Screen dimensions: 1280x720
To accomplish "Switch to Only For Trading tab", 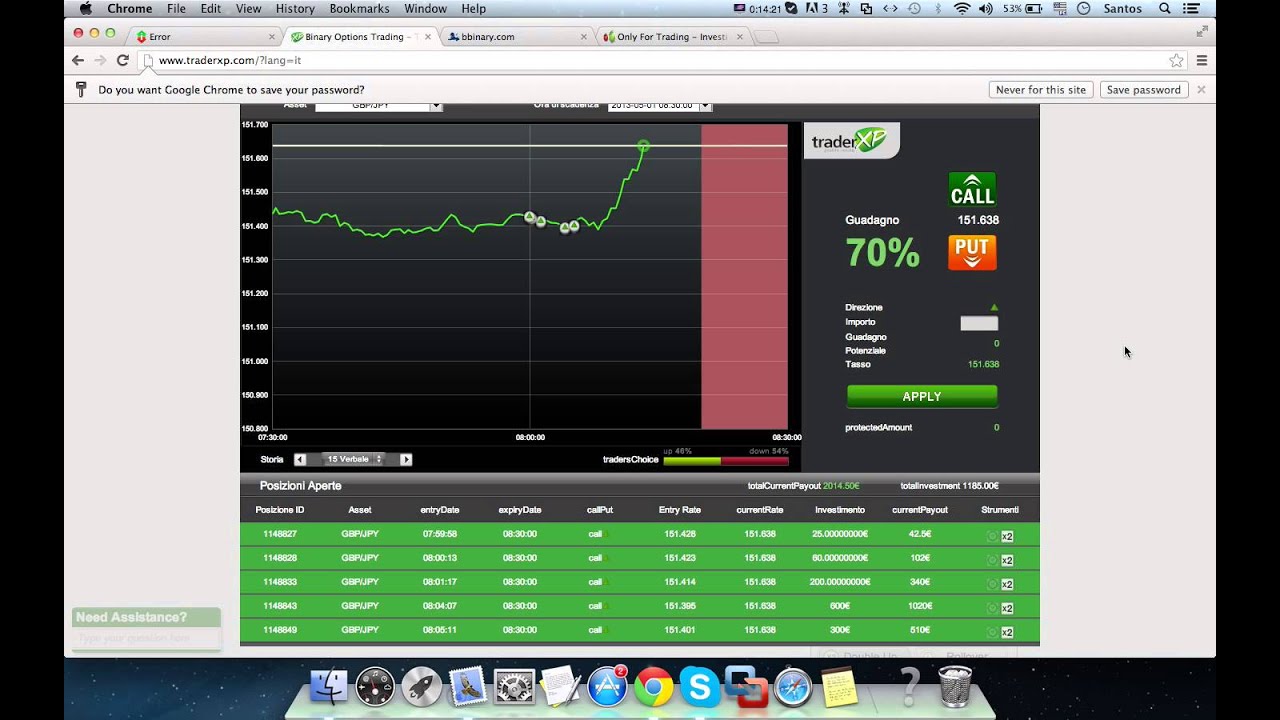I will pyautogui.click(x=672, y=37).
